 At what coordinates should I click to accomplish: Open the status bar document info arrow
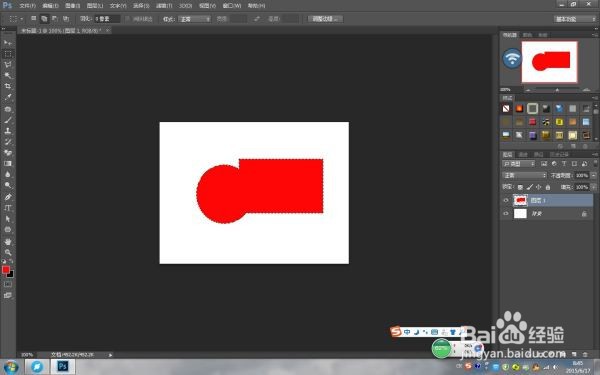[110, 355]
